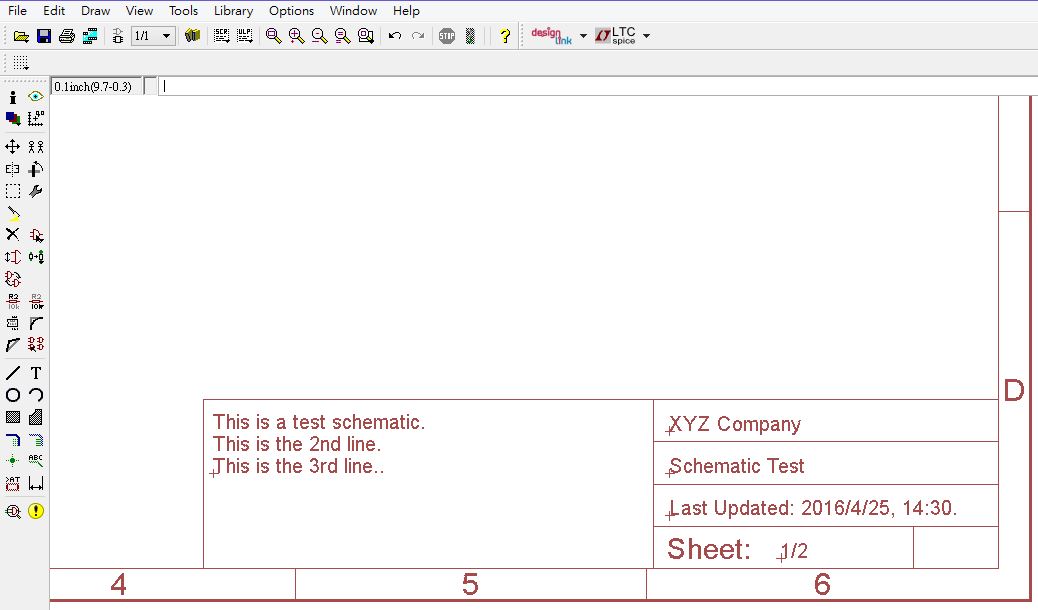This screenshot has width=1038, height=610.
Task: Open the File menu
Action: [17, 11]
